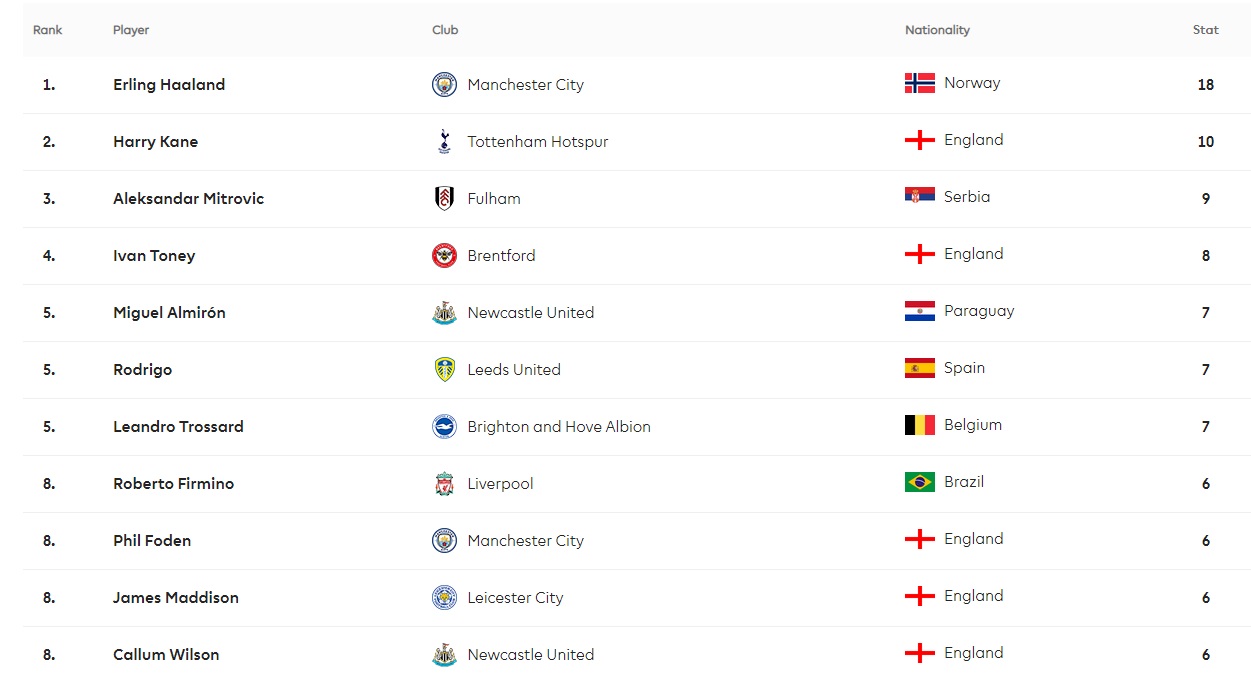
Task: Open Erling Haaland's player profile
Action: coord(169,85)
